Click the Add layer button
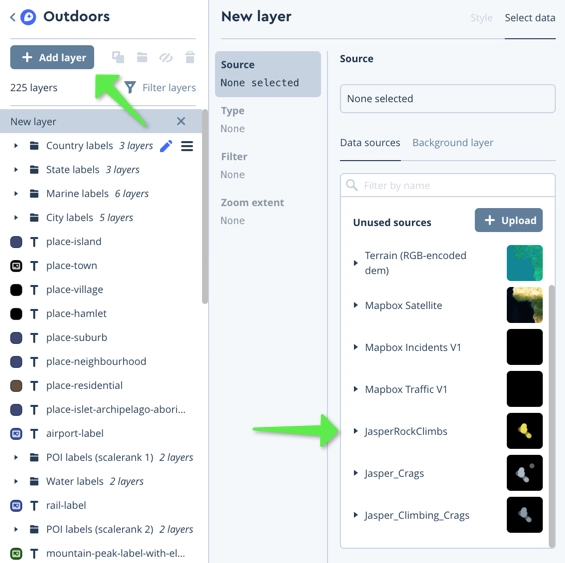The width and height of the screenshot is (565, 563). tap(52, 57)
